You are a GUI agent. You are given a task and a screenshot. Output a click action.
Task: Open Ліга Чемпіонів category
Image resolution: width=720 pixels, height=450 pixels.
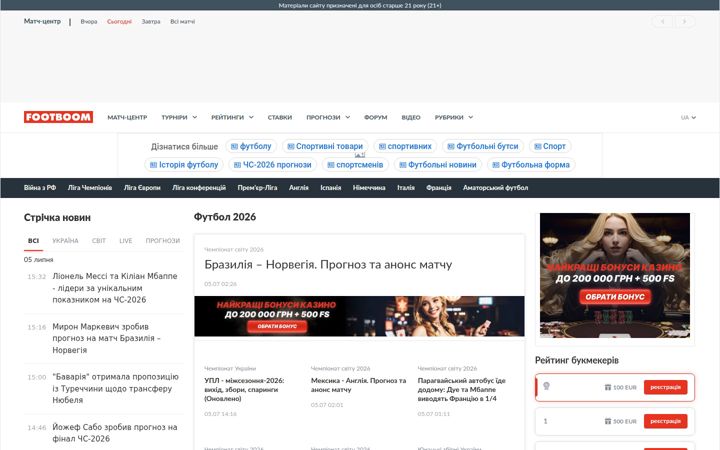pyautogui.click(x=90, y=188)
